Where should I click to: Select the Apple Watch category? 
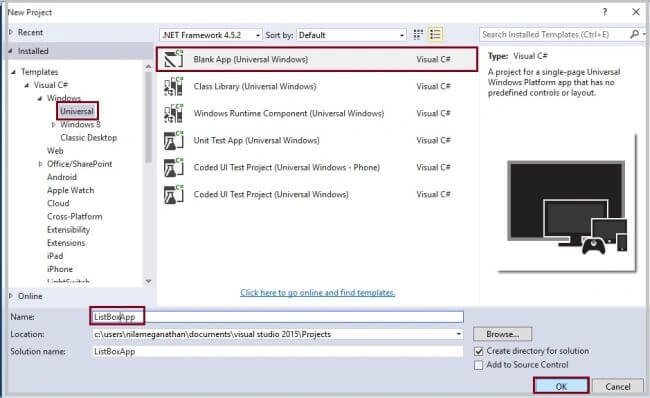click(70, 190)
